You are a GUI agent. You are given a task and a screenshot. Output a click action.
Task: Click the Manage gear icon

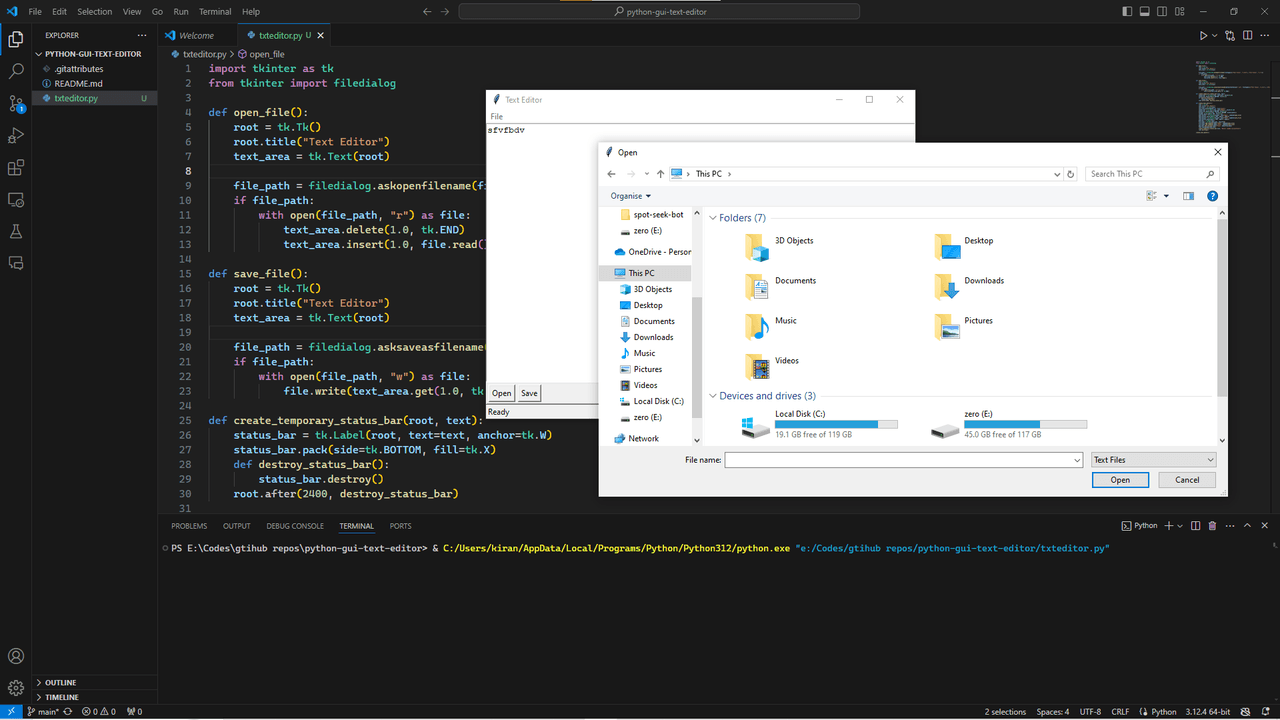point(16,688)
